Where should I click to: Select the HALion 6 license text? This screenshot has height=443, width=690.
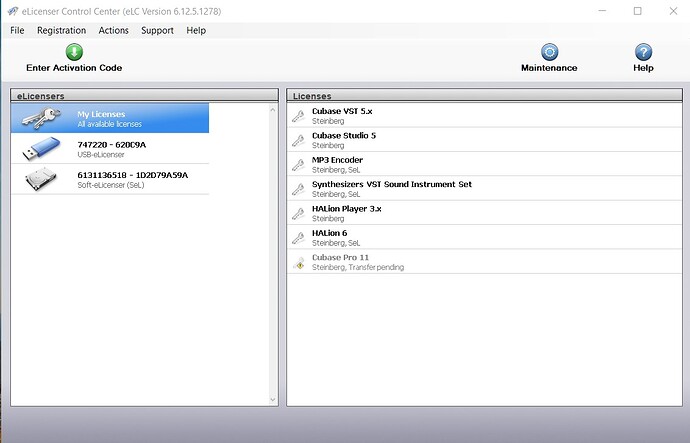(330, 233)
